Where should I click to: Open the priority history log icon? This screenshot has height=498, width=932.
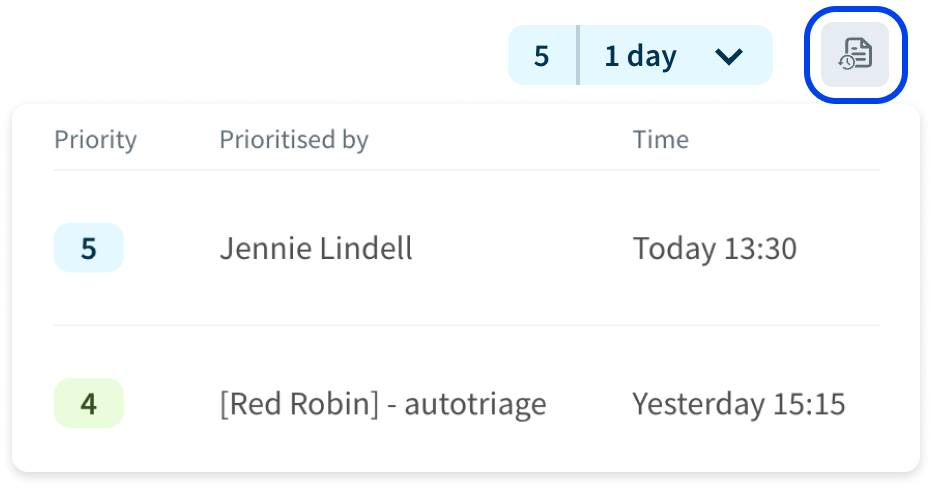855,55
